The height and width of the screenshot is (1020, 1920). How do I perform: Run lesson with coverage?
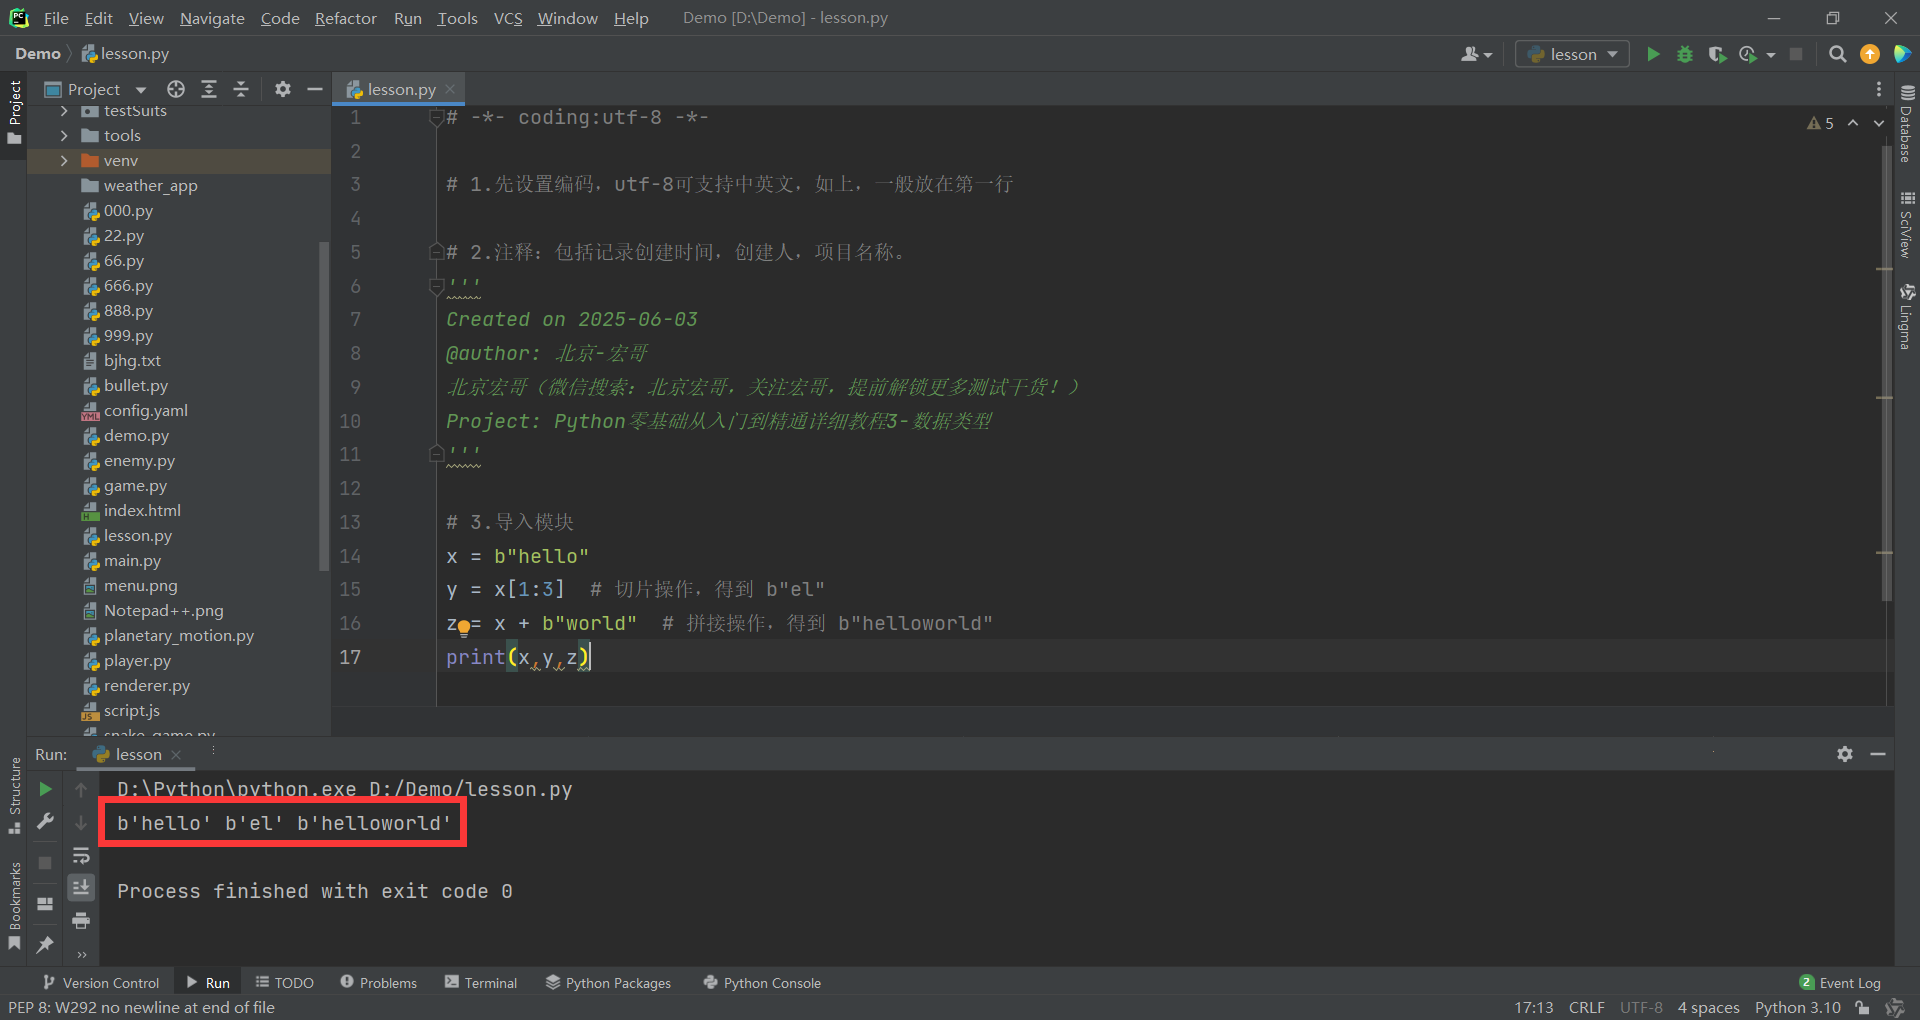[1717, 54]
